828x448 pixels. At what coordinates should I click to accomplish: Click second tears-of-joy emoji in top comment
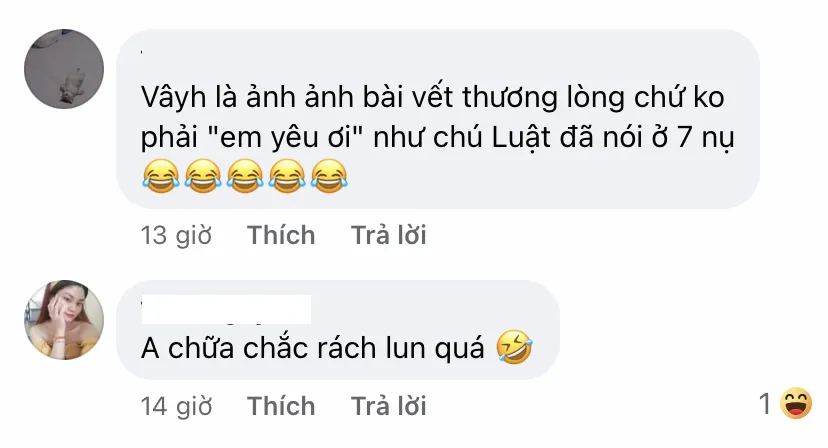pyautogui.click(x=203, y=176)
